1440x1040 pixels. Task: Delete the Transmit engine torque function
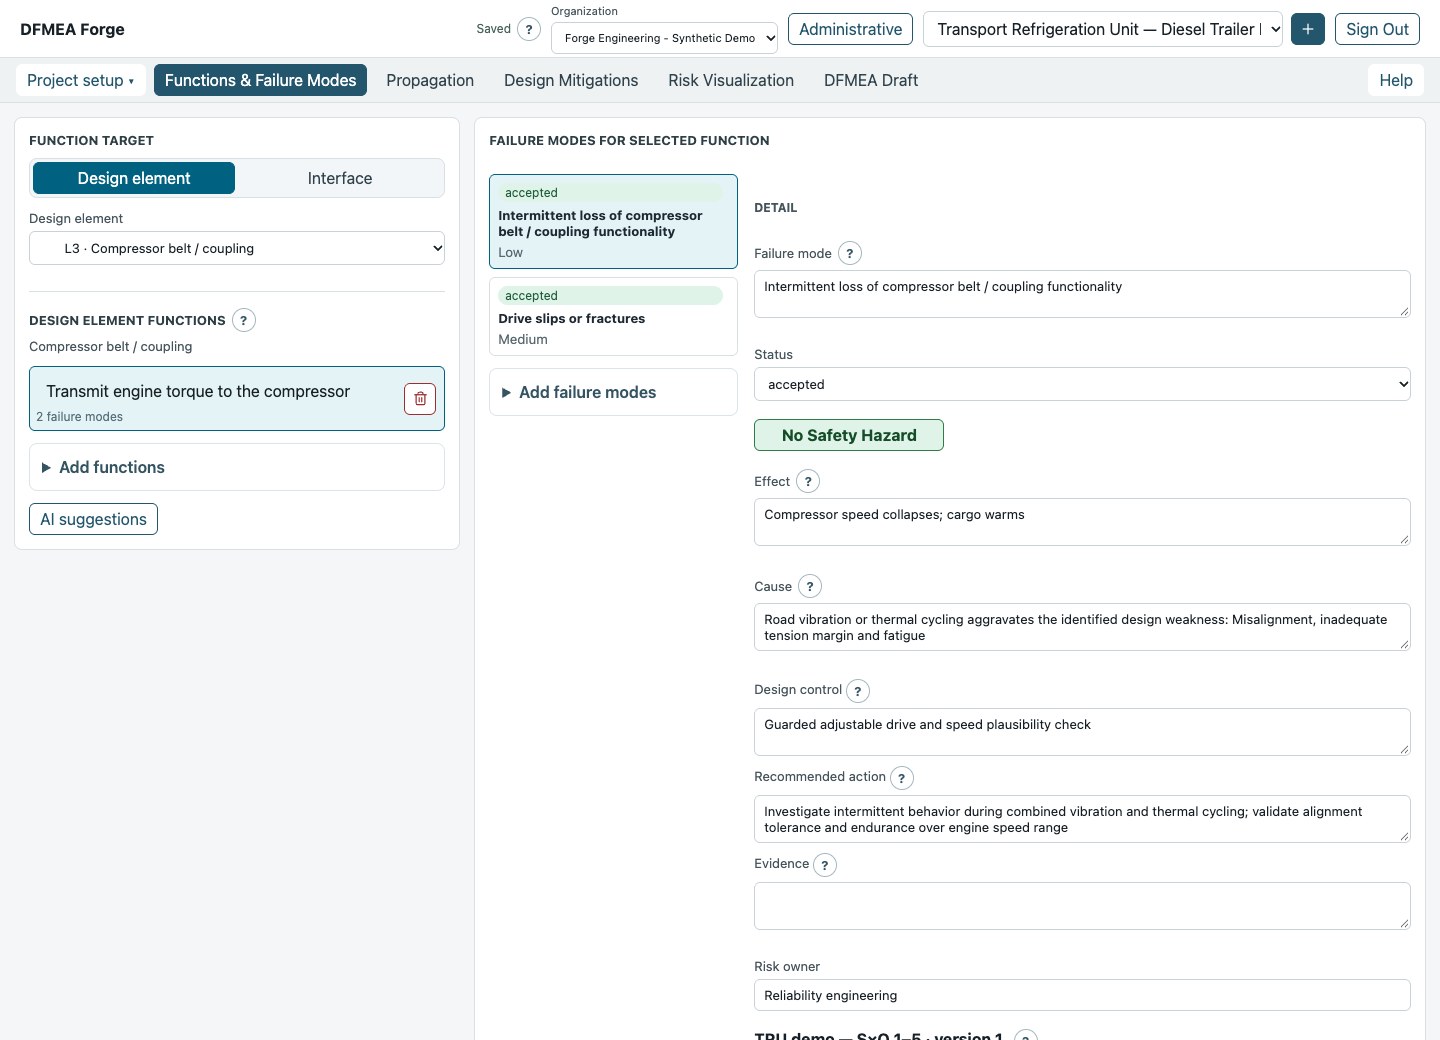tap(420, 398)
